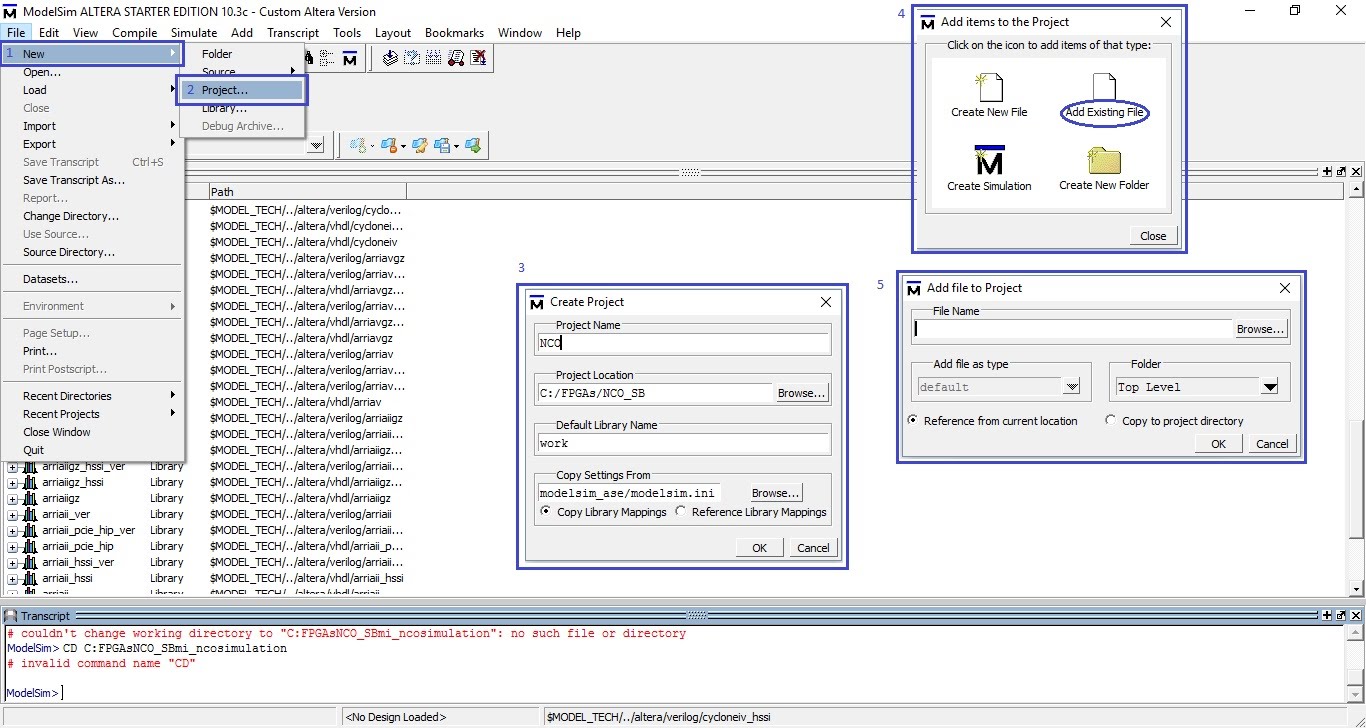Click the layout toolbar icon with green arrow
The image size is (1366, 728).
pos(473,146)
